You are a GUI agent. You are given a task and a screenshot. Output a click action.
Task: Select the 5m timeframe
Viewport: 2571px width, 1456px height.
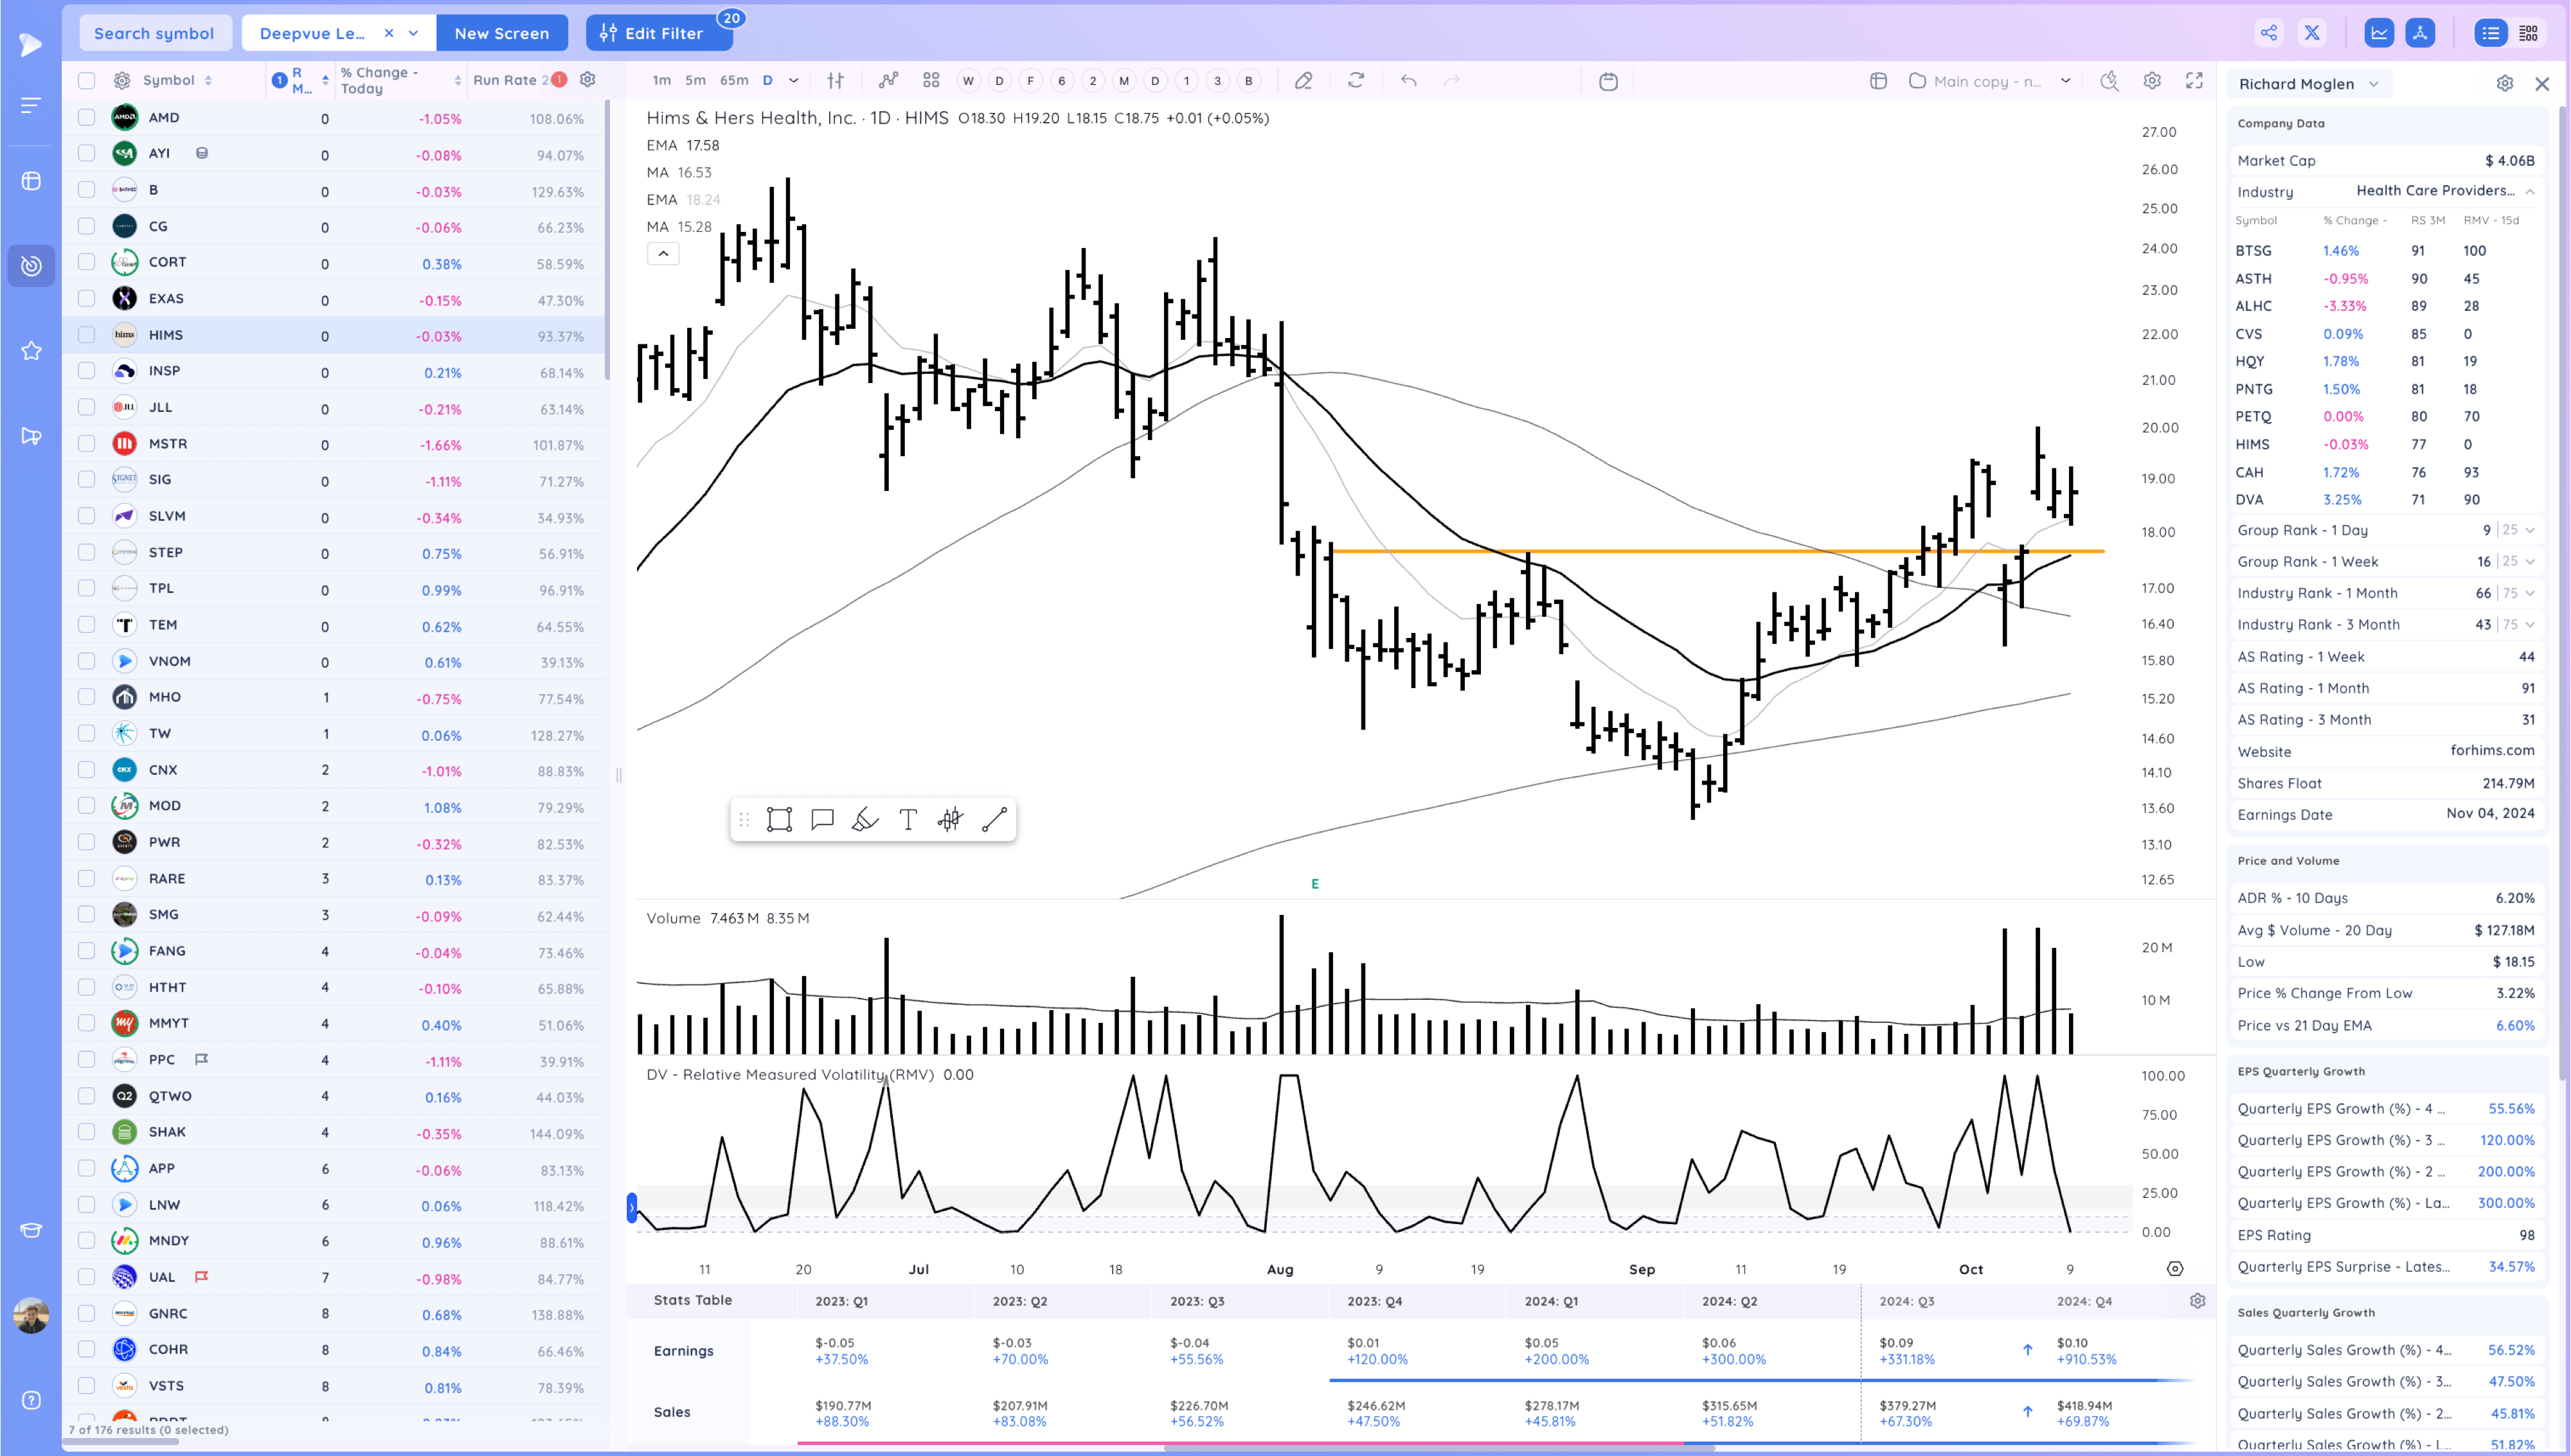[695, 81]
